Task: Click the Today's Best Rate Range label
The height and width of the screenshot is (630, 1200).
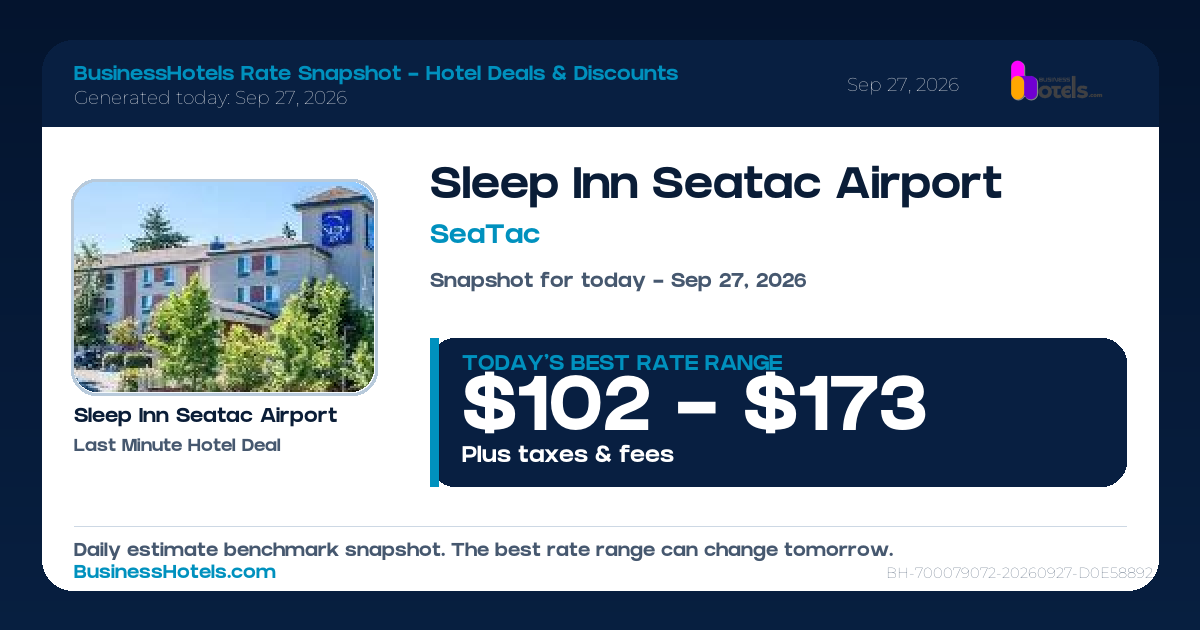Action: 622,363
